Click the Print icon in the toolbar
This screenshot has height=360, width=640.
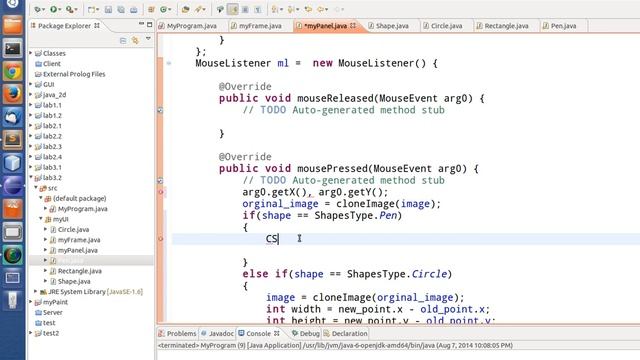point(133,9)
